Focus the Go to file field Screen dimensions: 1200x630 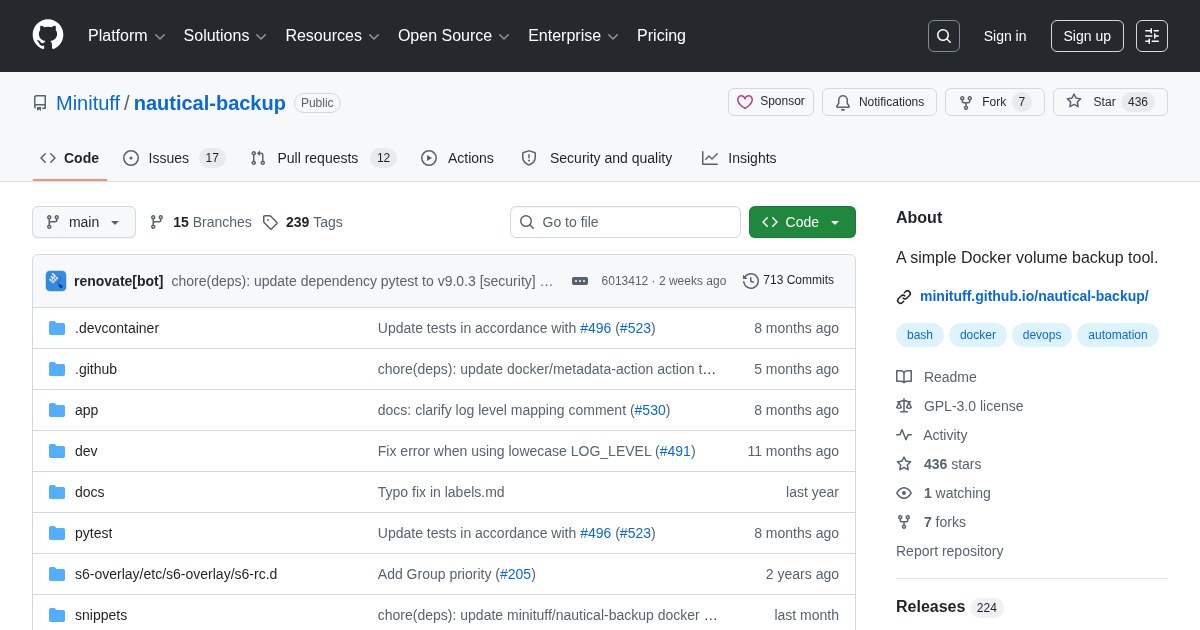tap(625, 222)
